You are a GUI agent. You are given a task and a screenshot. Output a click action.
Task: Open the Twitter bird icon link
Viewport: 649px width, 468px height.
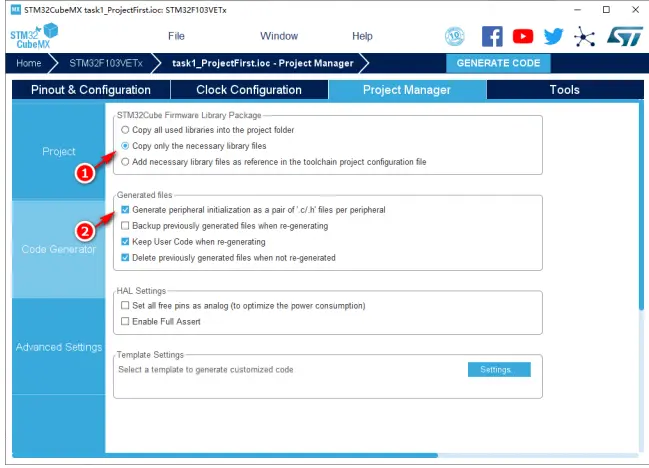[x=553, y=36]
